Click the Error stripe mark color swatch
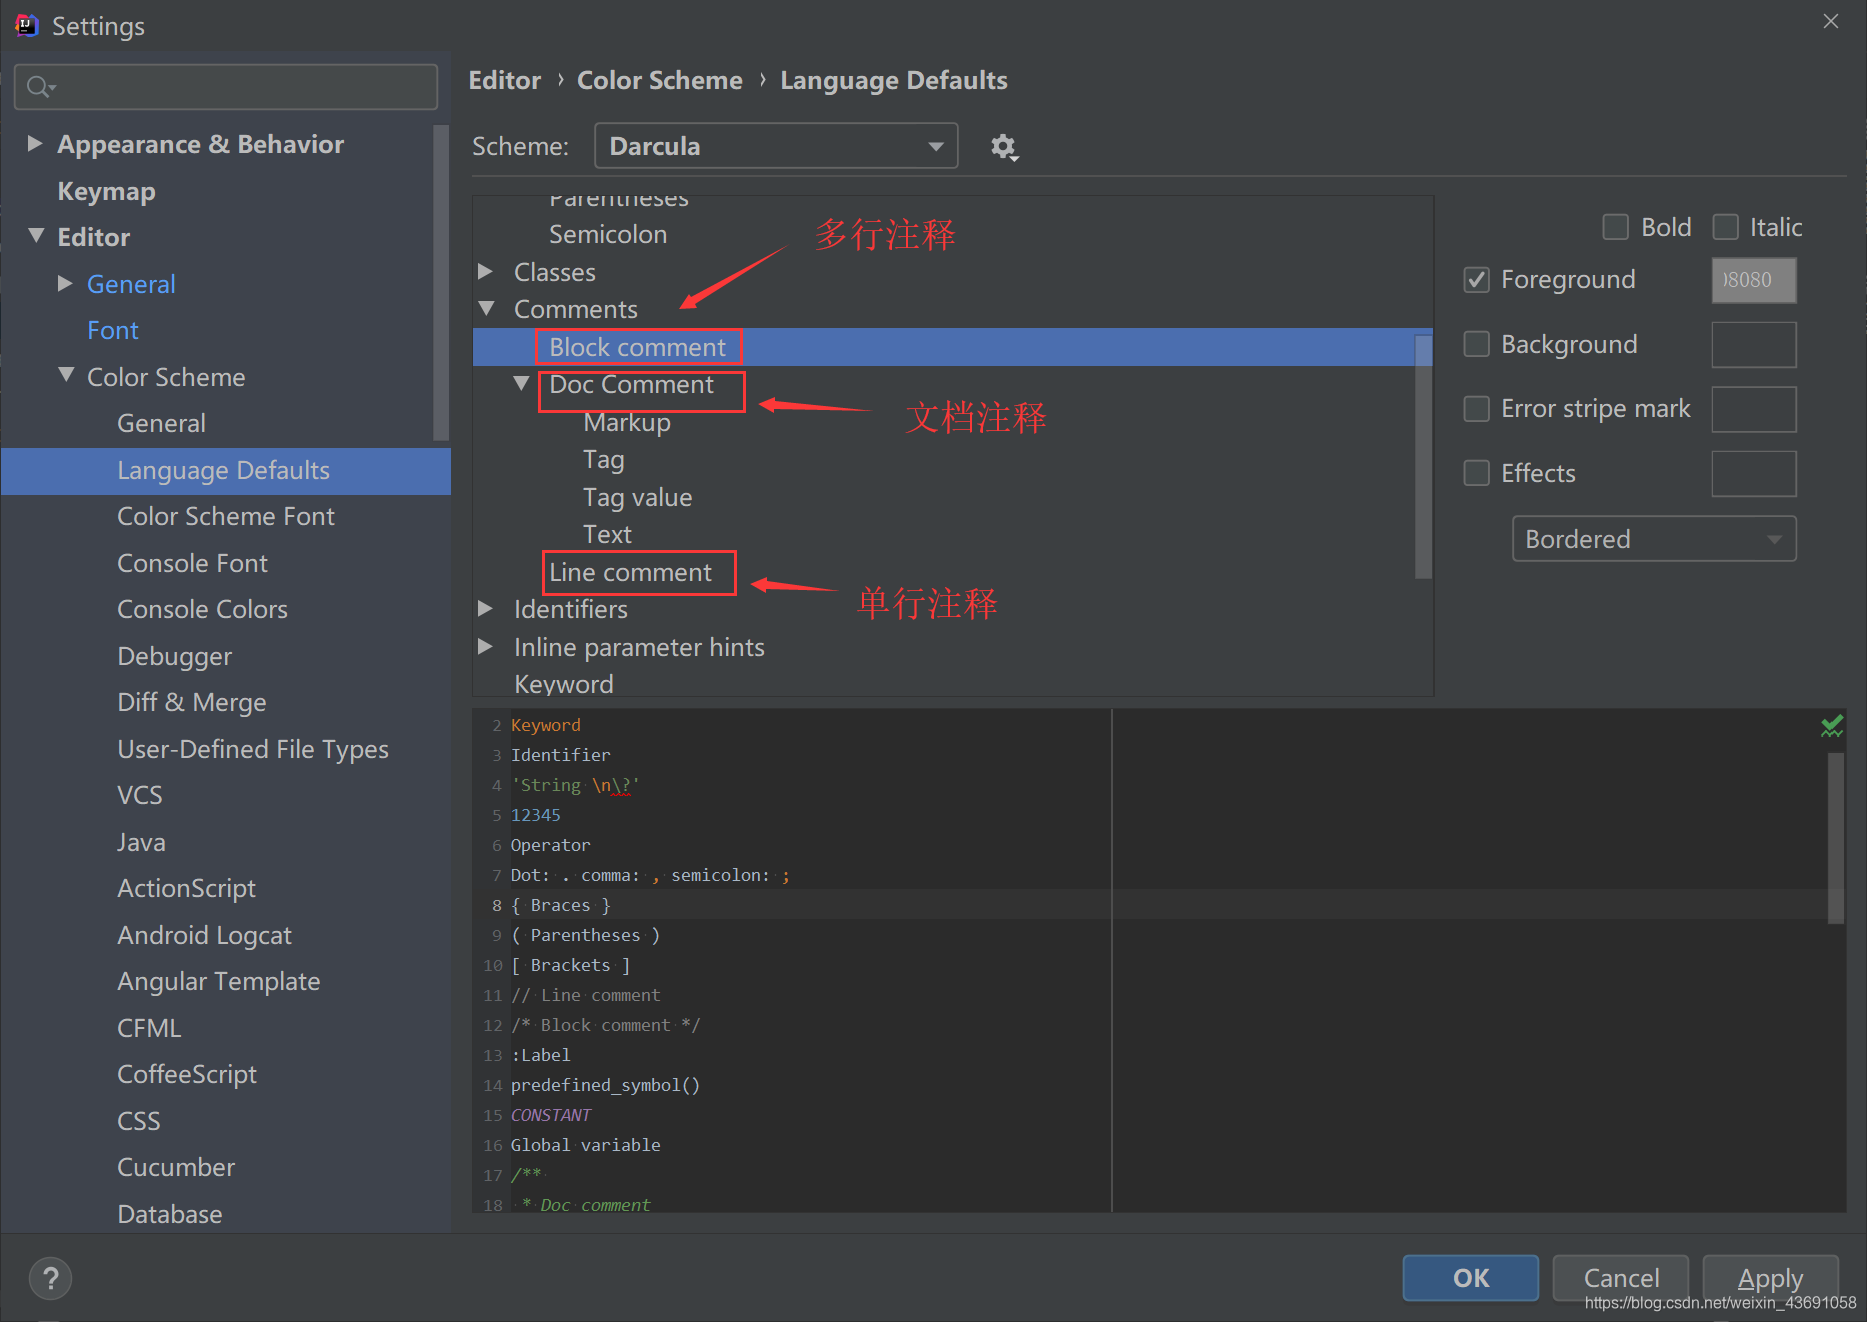This screenshot has height=1322, width=1867. pyautogui.click(x=1754, y=409)
